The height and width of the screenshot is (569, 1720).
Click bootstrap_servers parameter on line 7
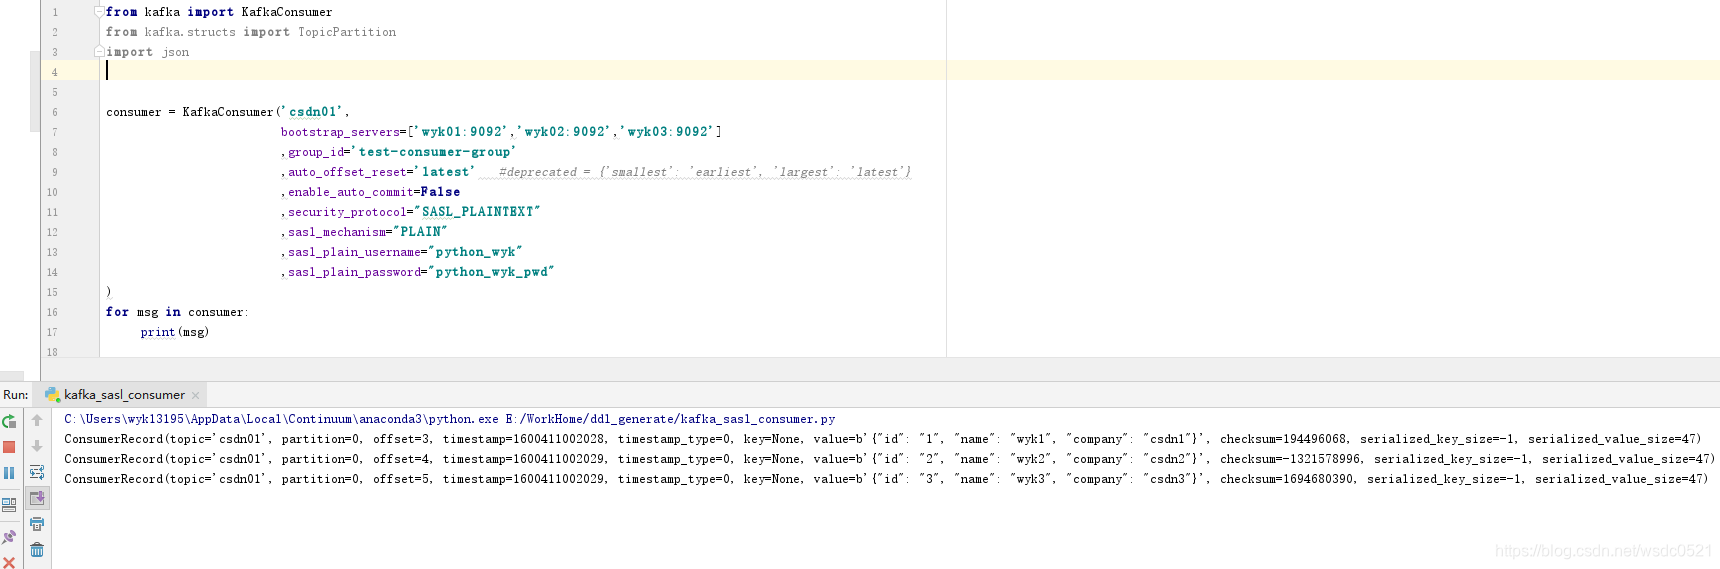(340, 132)
